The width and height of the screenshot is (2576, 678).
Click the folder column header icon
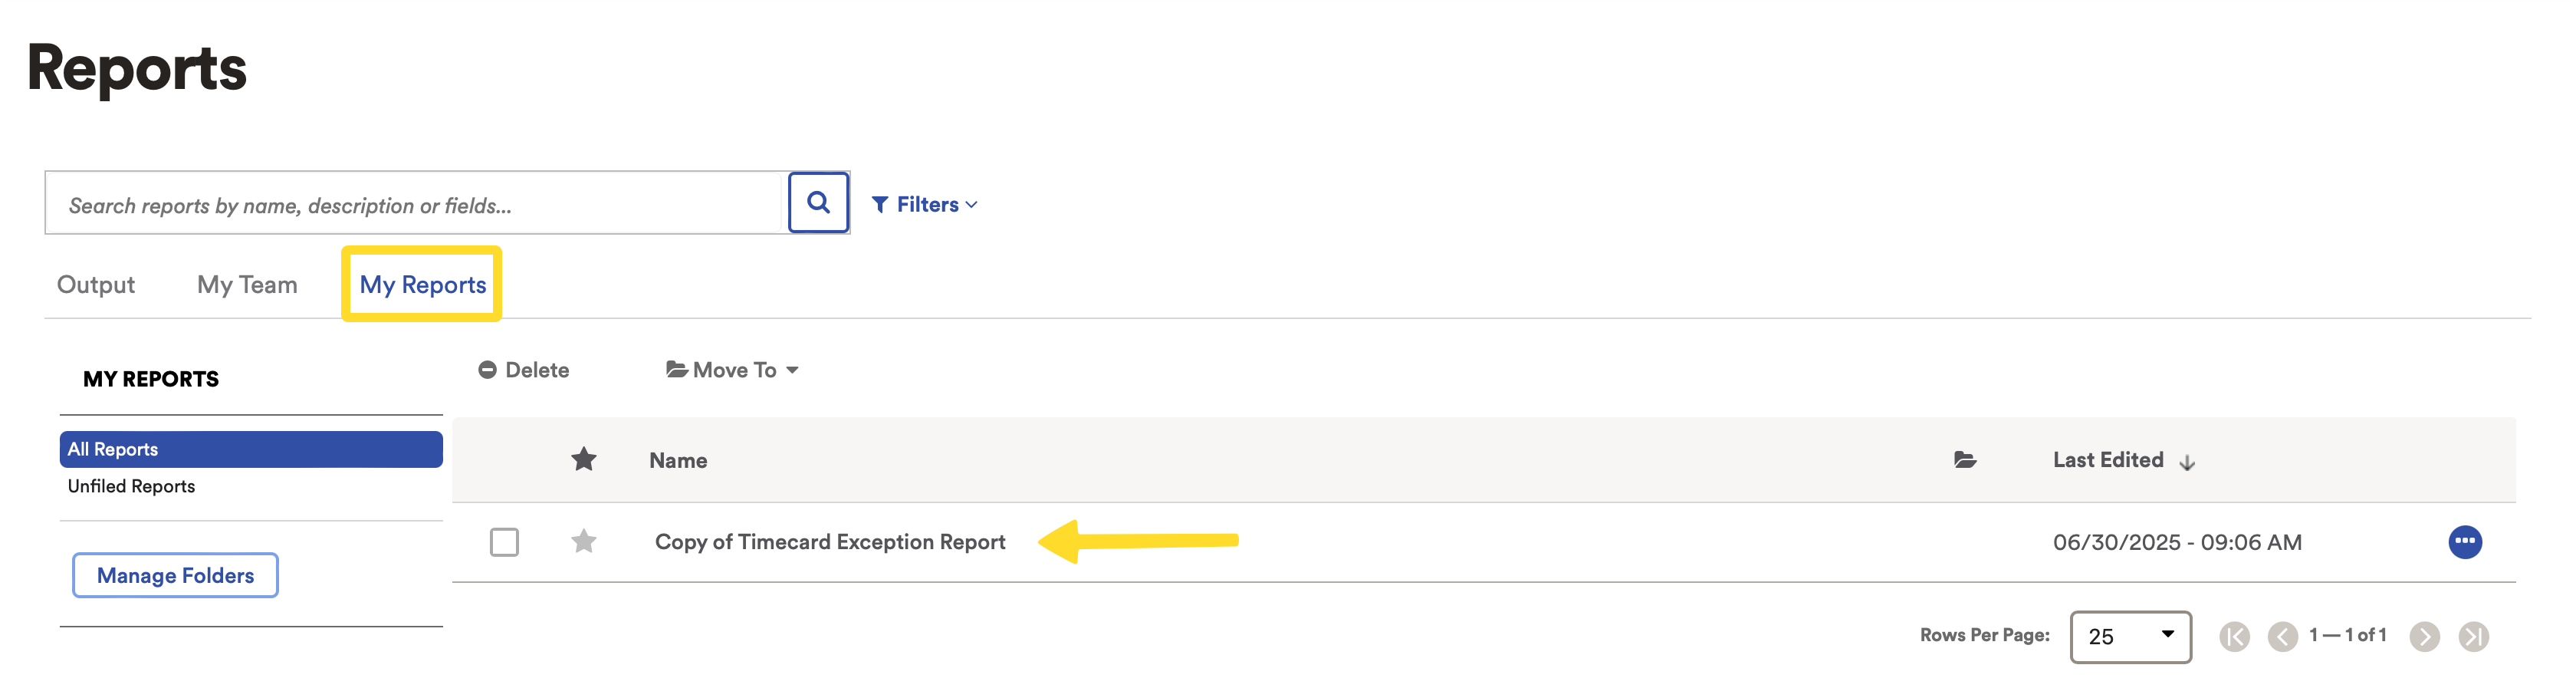[x=1965, y=459]
